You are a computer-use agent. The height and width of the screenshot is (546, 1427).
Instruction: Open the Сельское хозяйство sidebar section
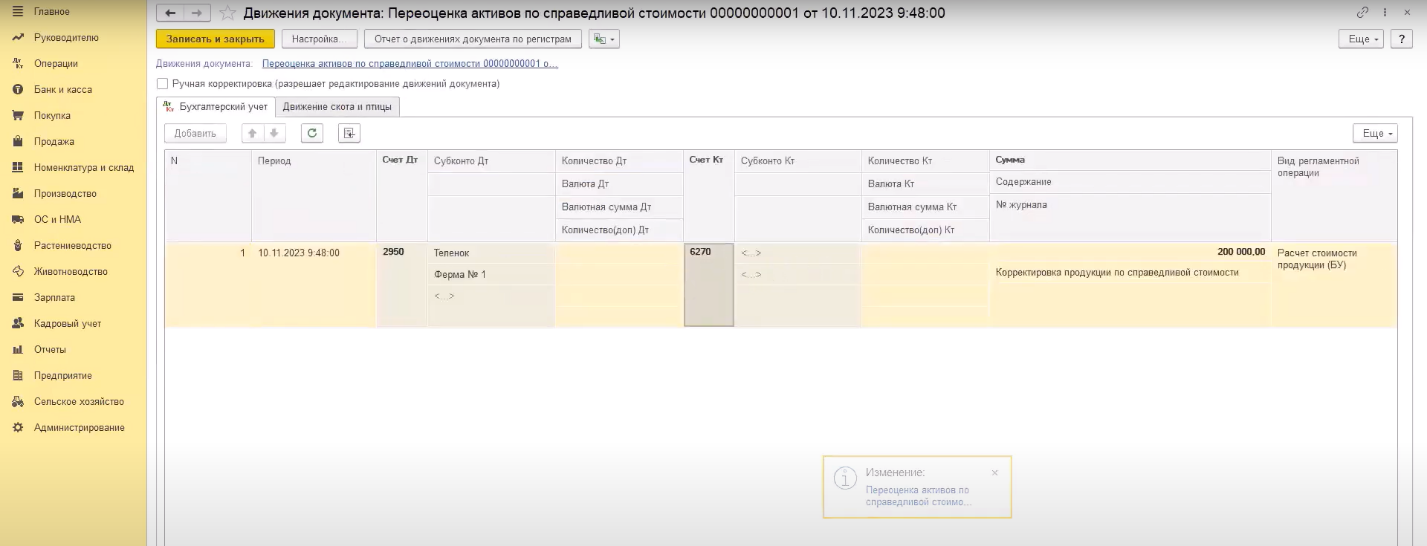point(78,401)
